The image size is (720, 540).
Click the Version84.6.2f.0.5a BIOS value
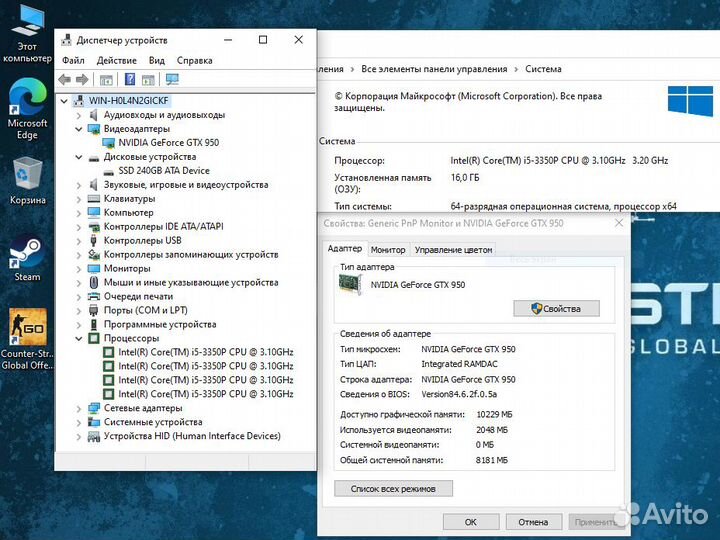click(x=459, y=394)
